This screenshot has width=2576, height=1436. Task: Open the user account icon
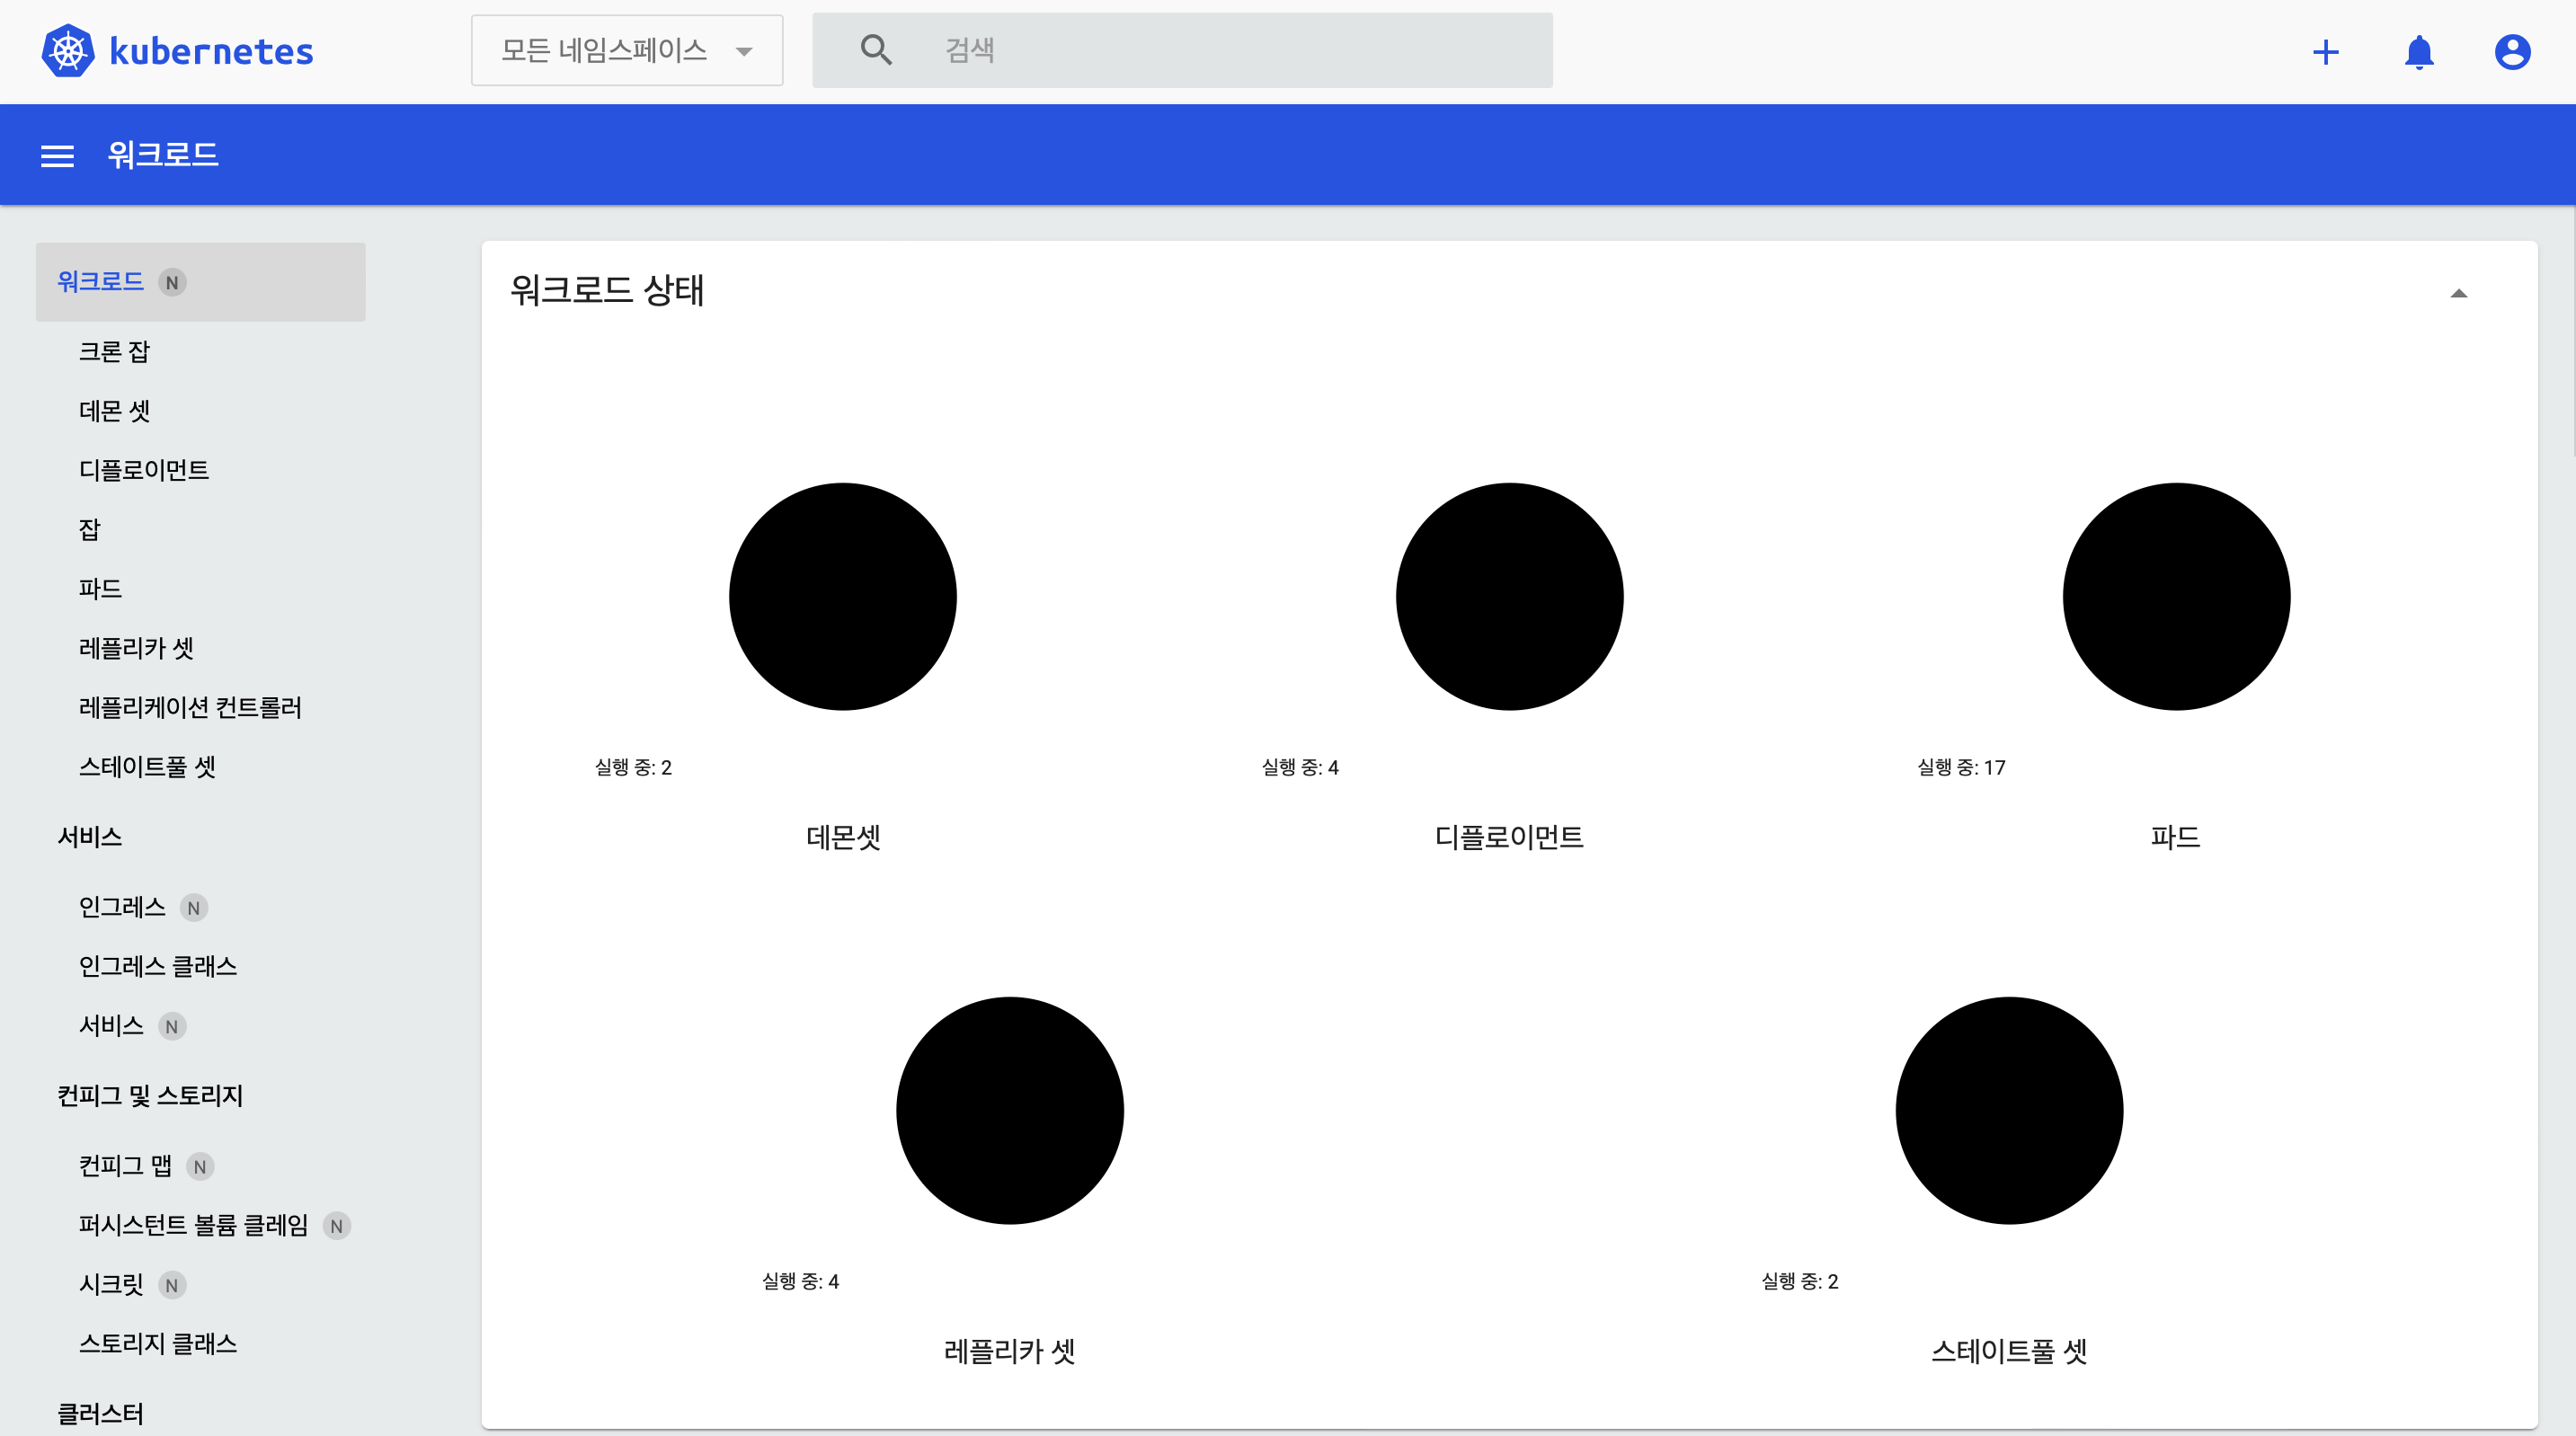[2512, 52]
